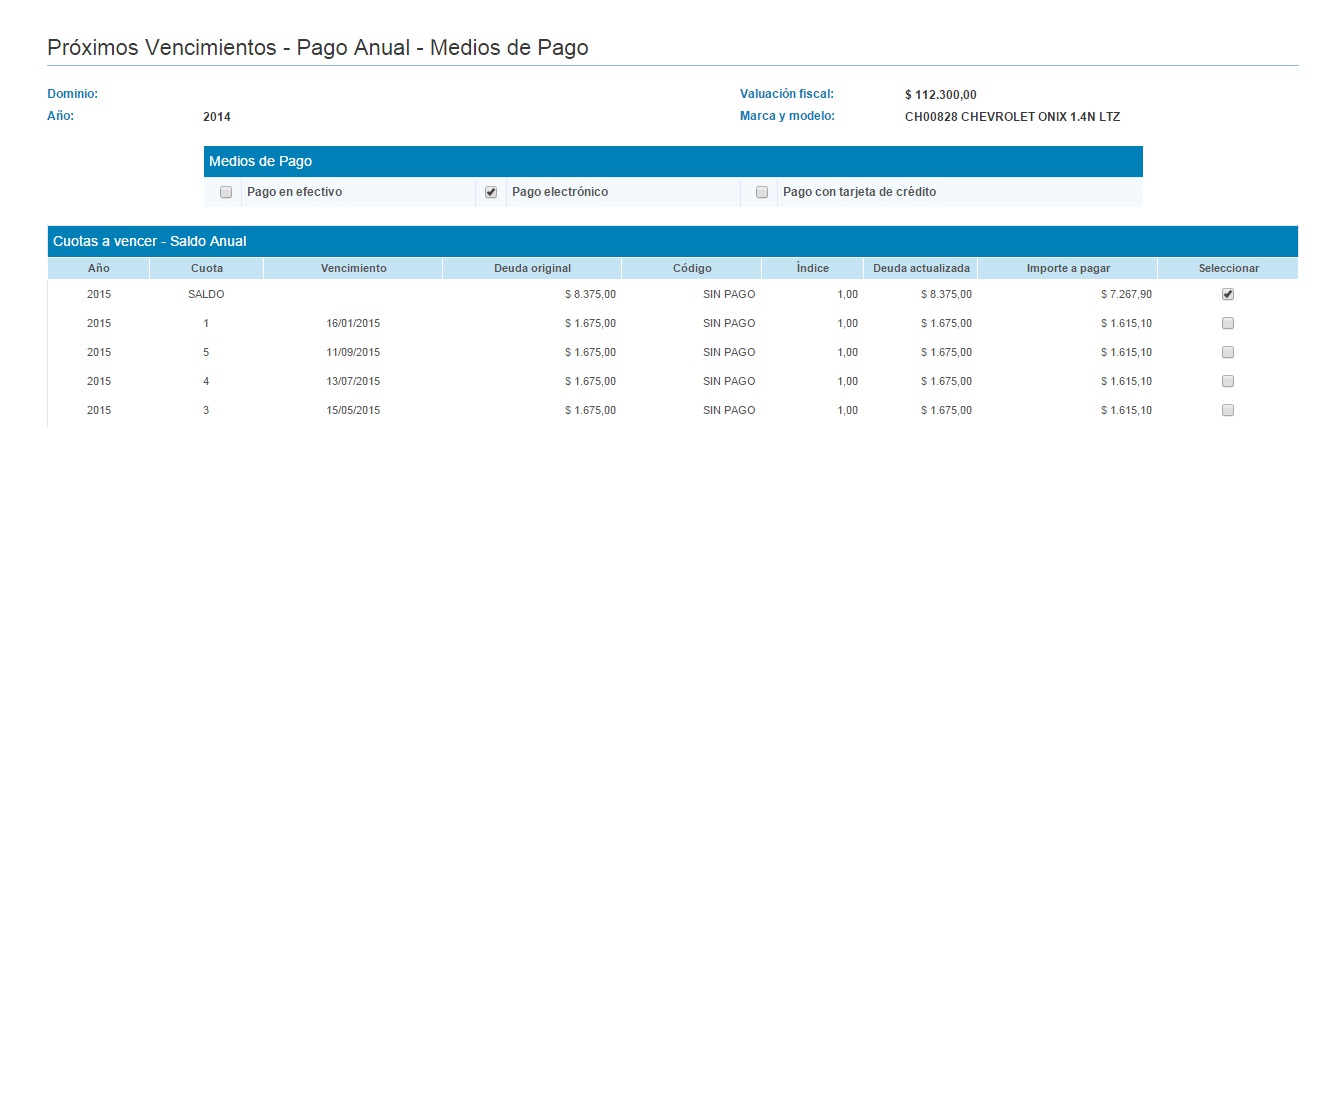Click the $ 7.267,90 amount cell

pyautogui.click(x=1126, y=294)
